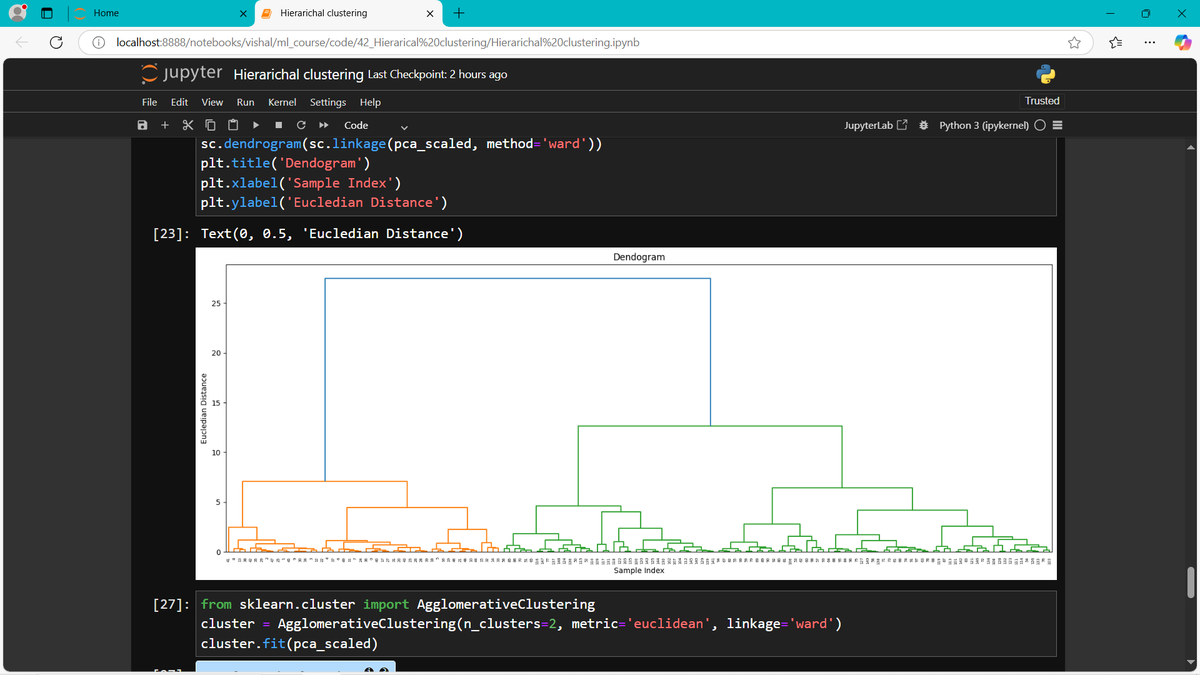The width and height of the screenshot is (1200, 675).
Task: Click the plt.xlabel('Sample Index') code line
Action: click(x=301, y=182)
